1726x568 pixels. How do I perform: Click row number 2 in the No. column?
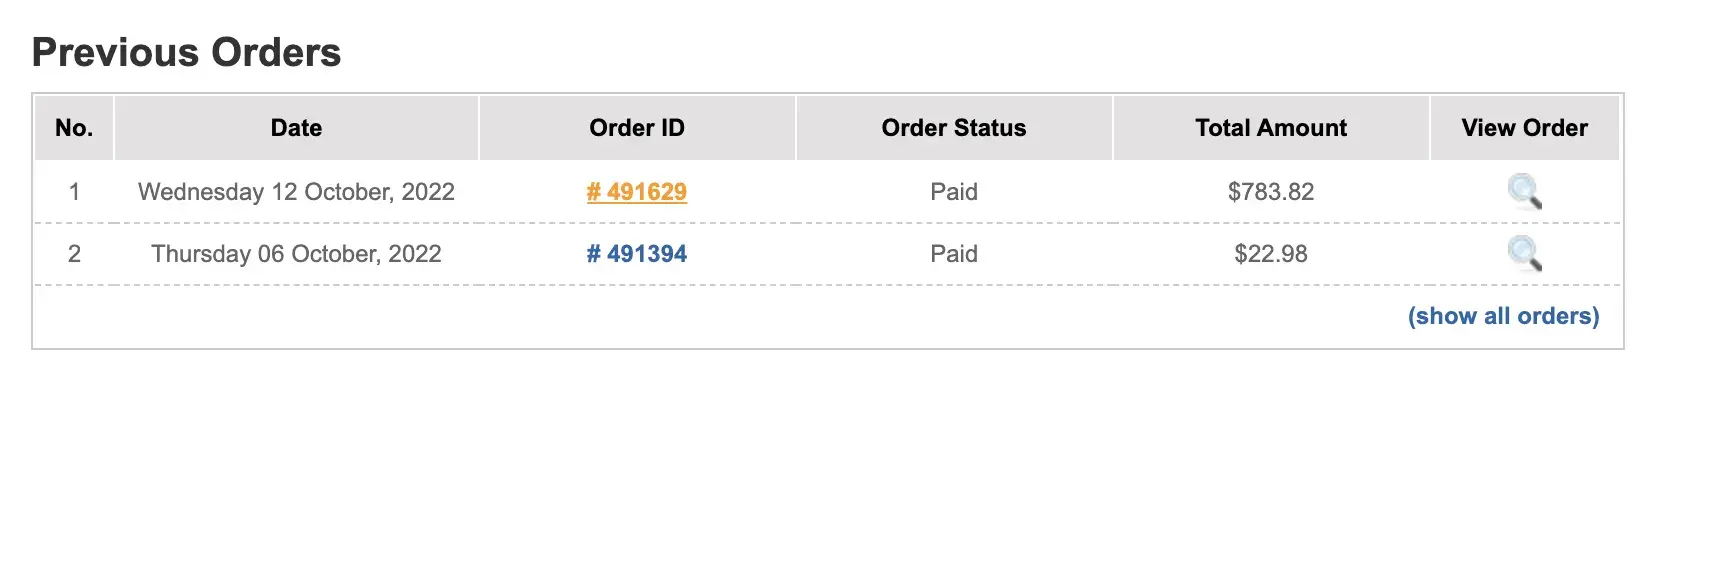click(74, 254)
